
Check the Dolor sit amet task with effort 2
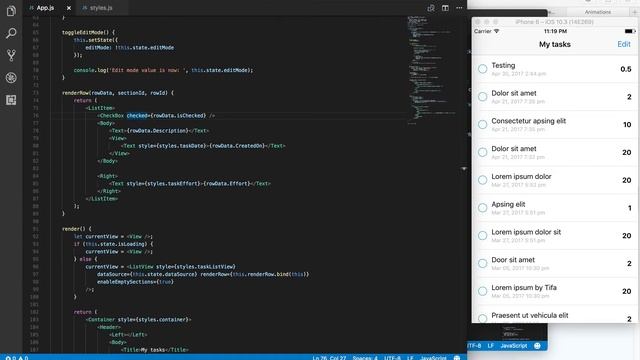(482, 97)
